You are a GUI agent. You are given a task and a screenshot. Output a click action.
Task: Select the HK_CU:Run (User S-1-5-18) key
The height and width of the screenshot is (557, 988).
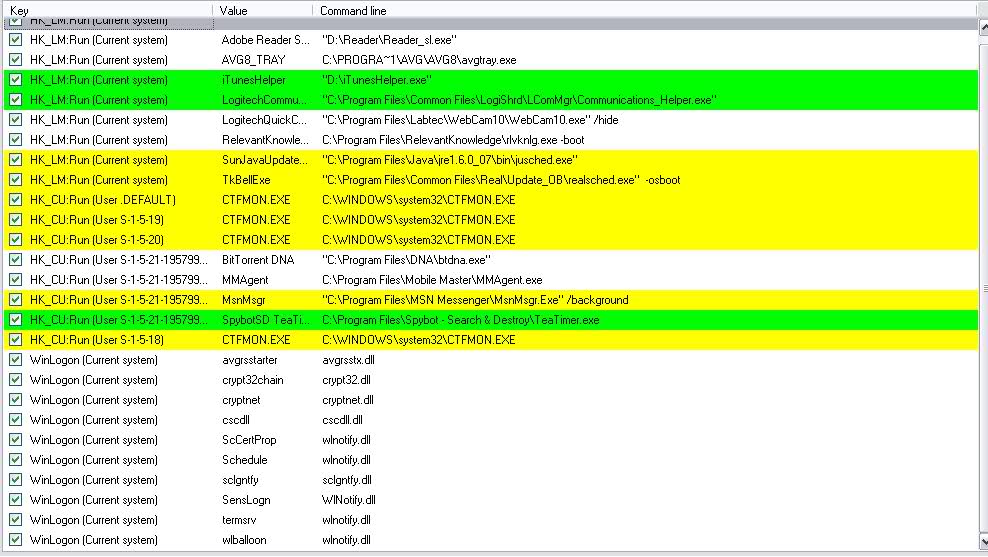(x=97, y=340)
